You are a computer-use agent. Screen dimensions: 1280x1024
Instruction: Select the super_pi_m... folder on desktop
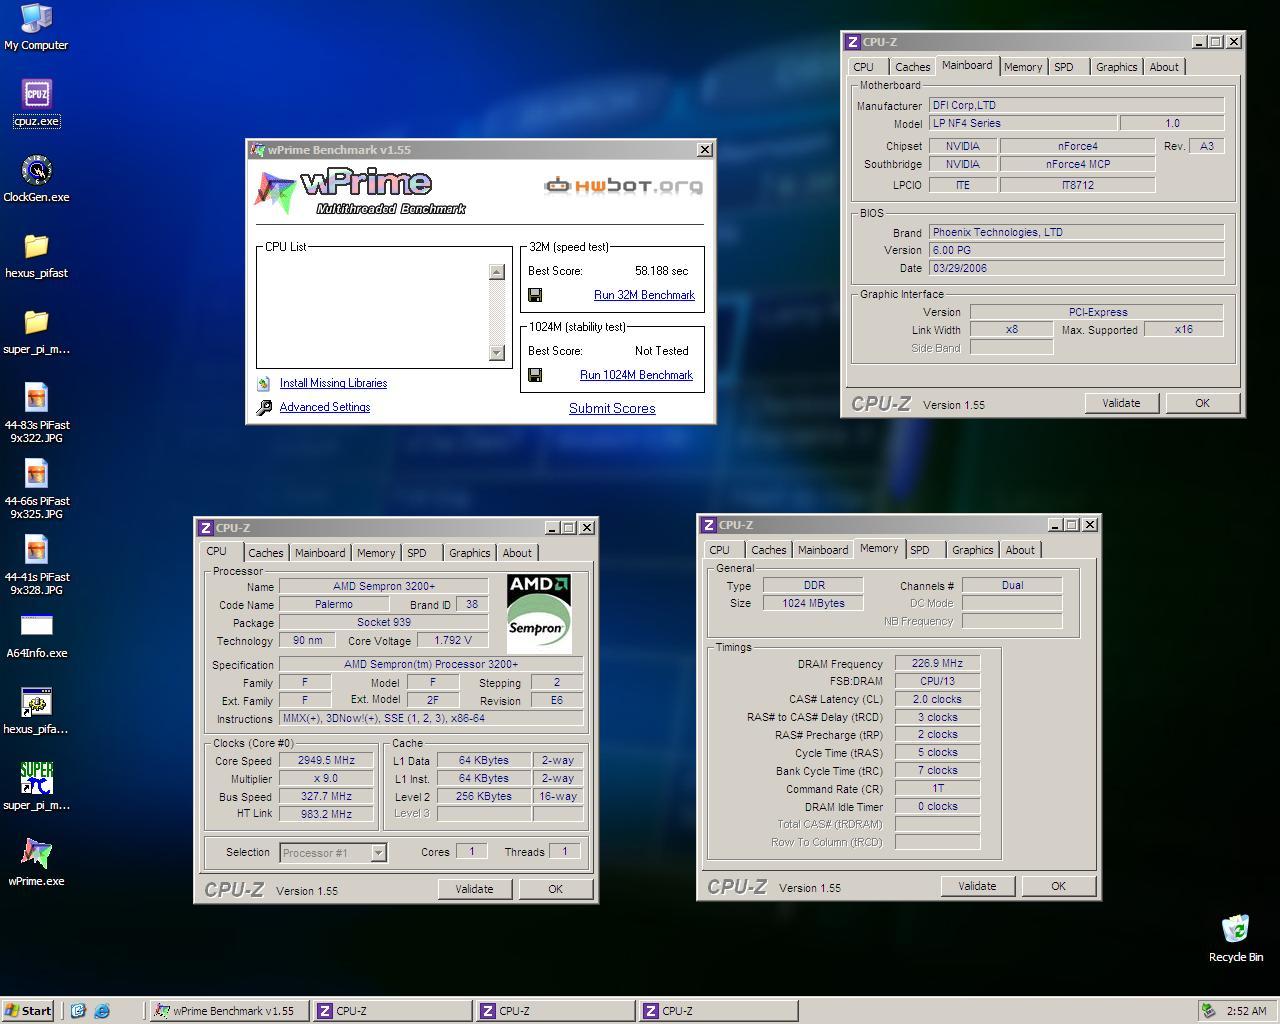(36, 331)
